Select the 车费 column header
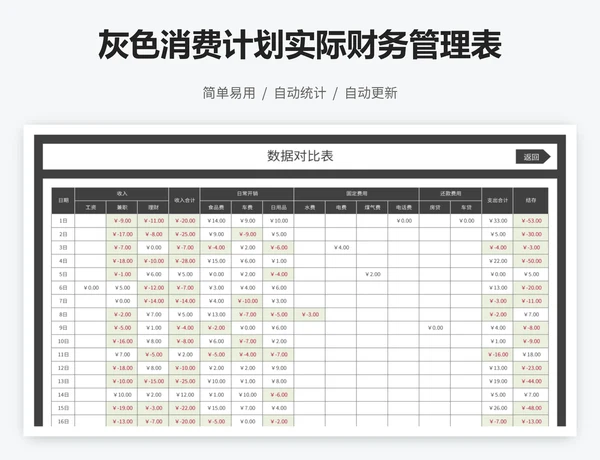Image resolution: width=600 pixels, height=460 pixels. (x=247, y=207)
